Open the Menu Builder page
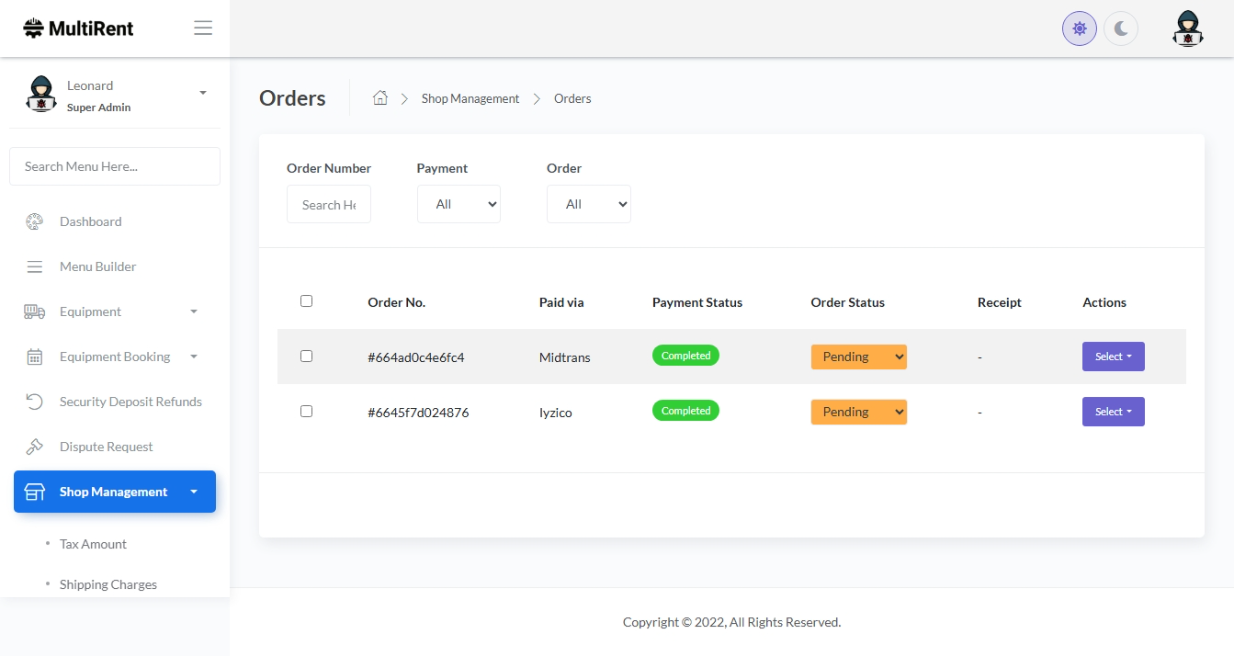Image resolution: width=1234 pixels, height=656 pixels. [x=97, y=267]
